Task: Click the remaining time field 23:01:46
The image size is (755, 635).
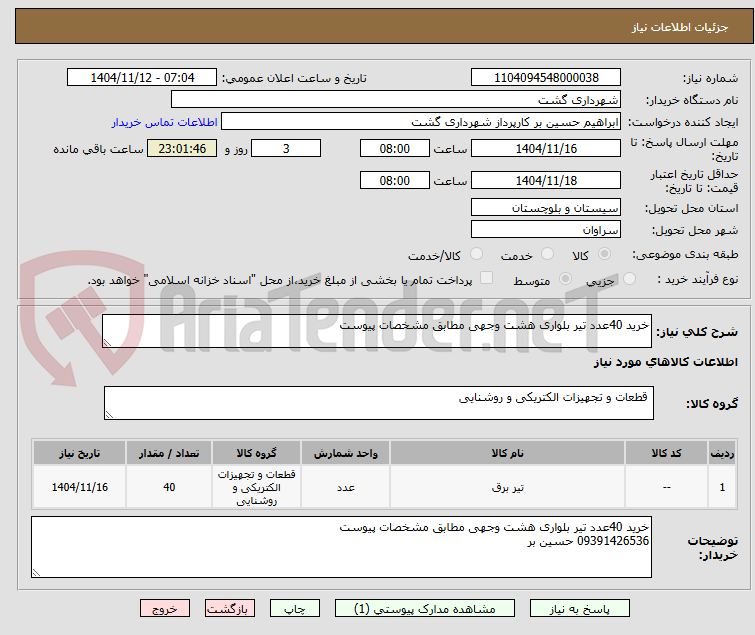Action: coord(182,148)
